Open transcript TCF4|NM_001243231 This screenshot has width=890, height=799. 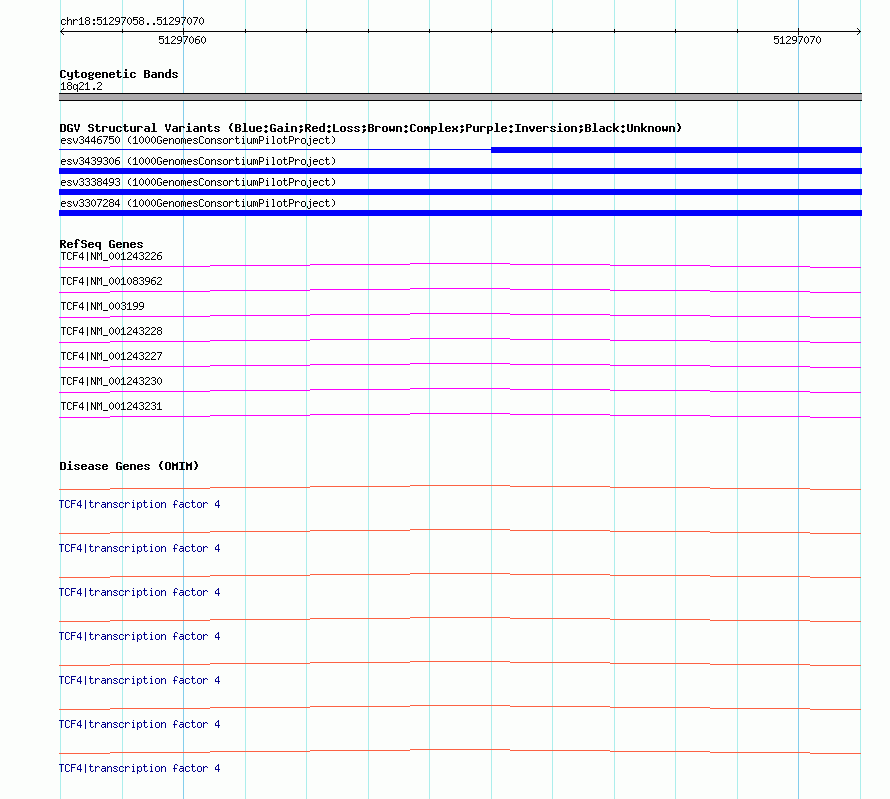tap(111, 406)
